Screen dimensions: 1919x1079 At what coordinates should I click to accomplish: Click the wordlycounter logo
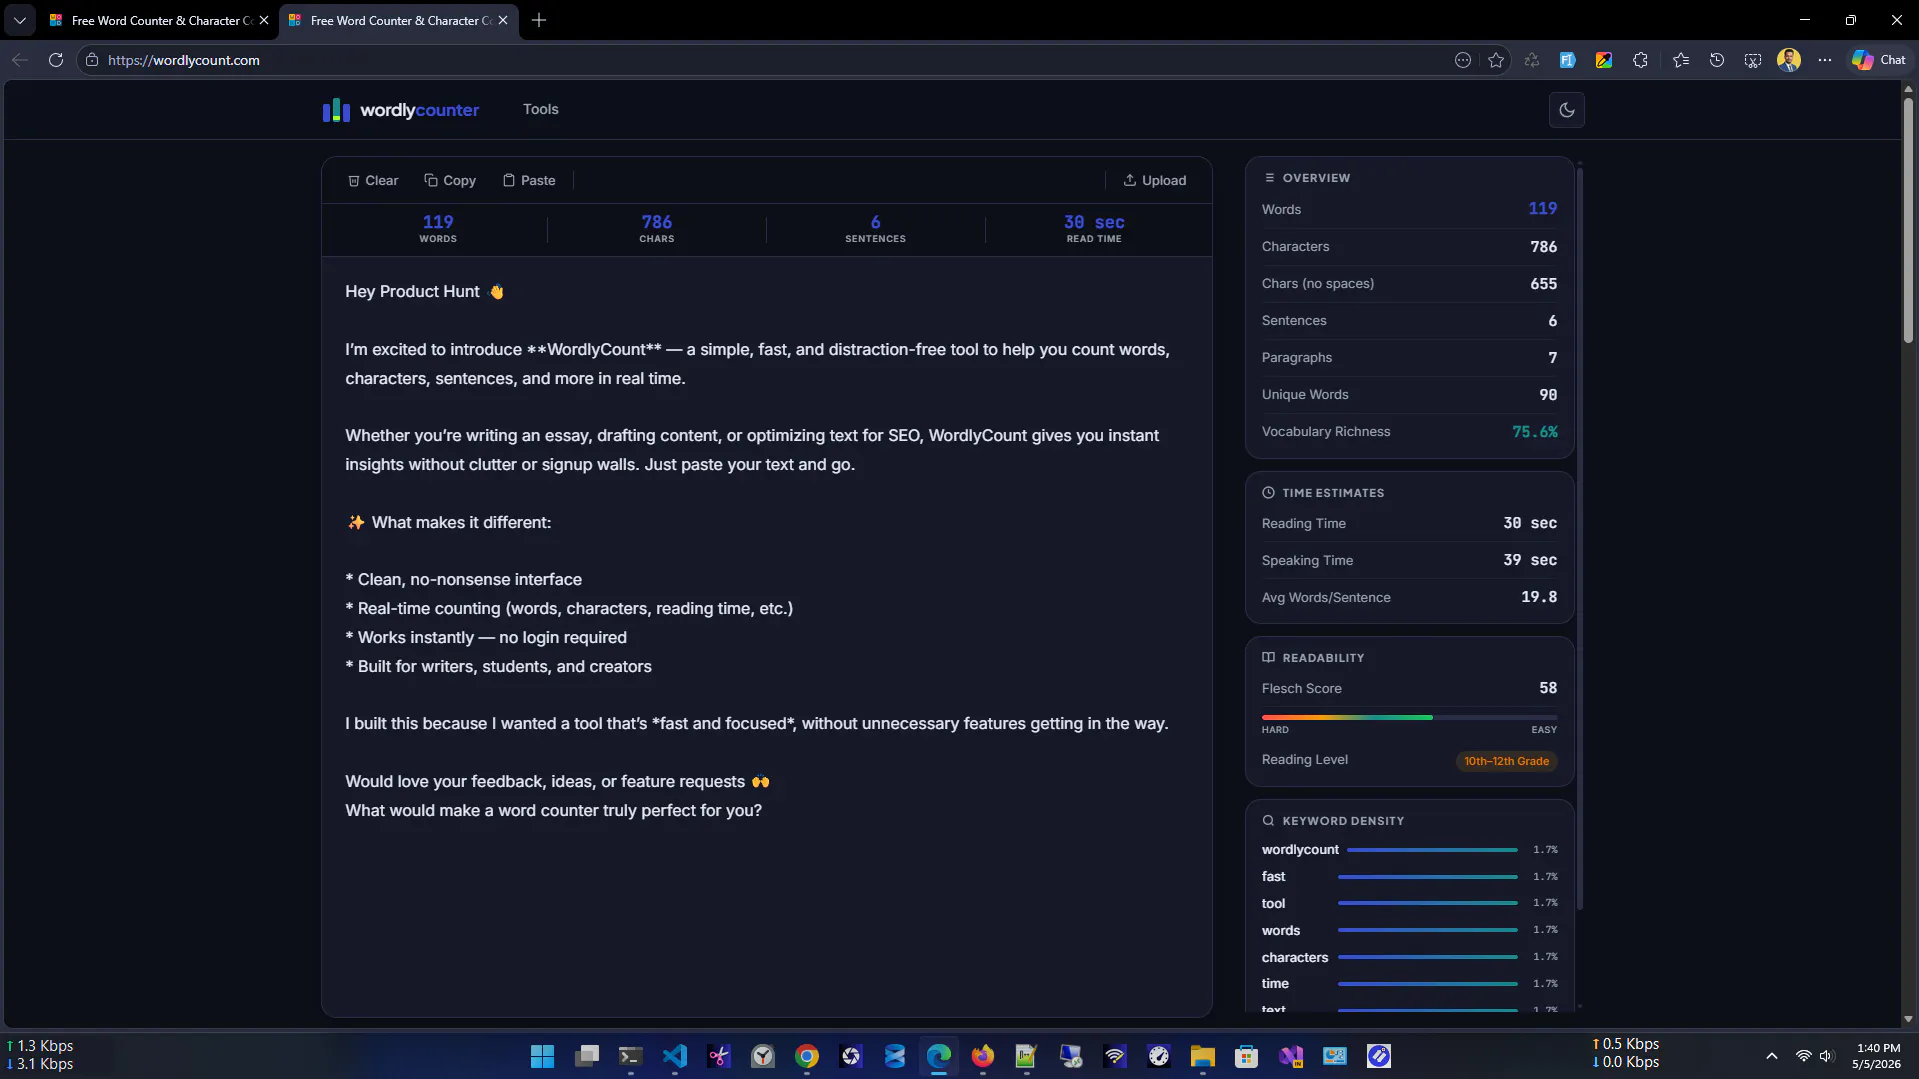400,110
